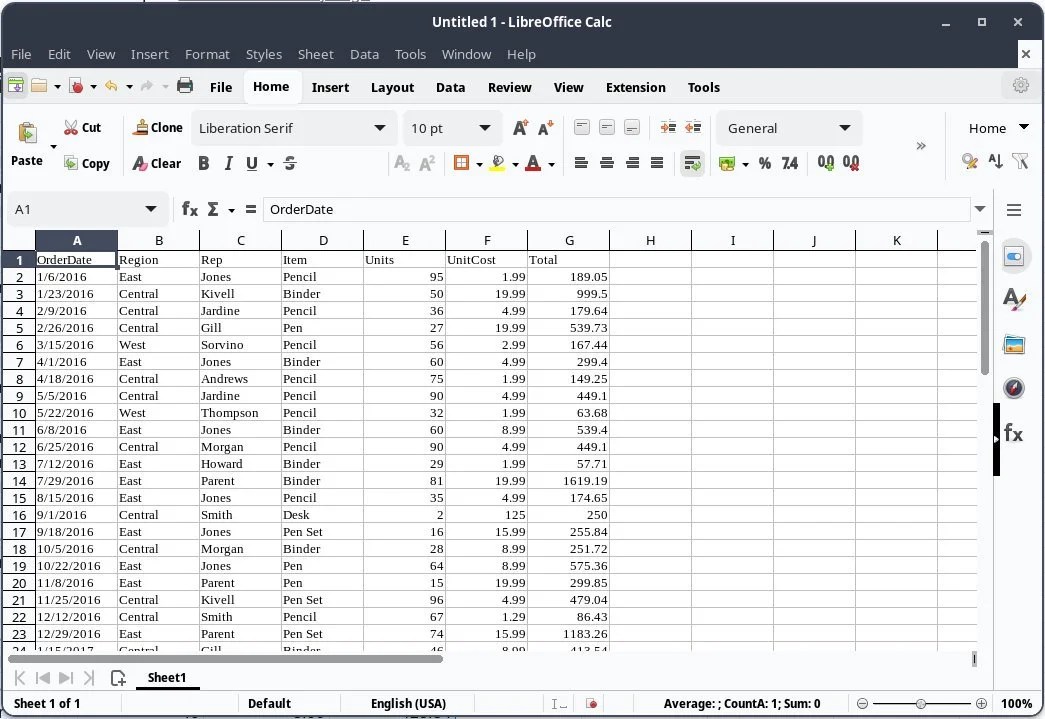The image size is (1045, 719).
Task: Apply Percent number format
Action: [765, 163]
